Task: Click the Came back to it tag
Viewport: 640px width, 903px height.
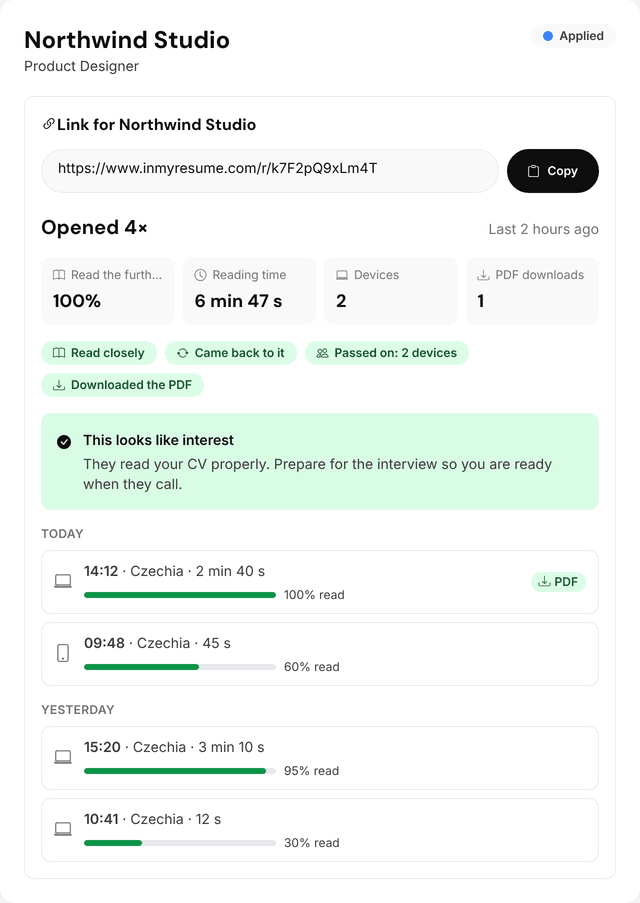Action: coord(231,353)
